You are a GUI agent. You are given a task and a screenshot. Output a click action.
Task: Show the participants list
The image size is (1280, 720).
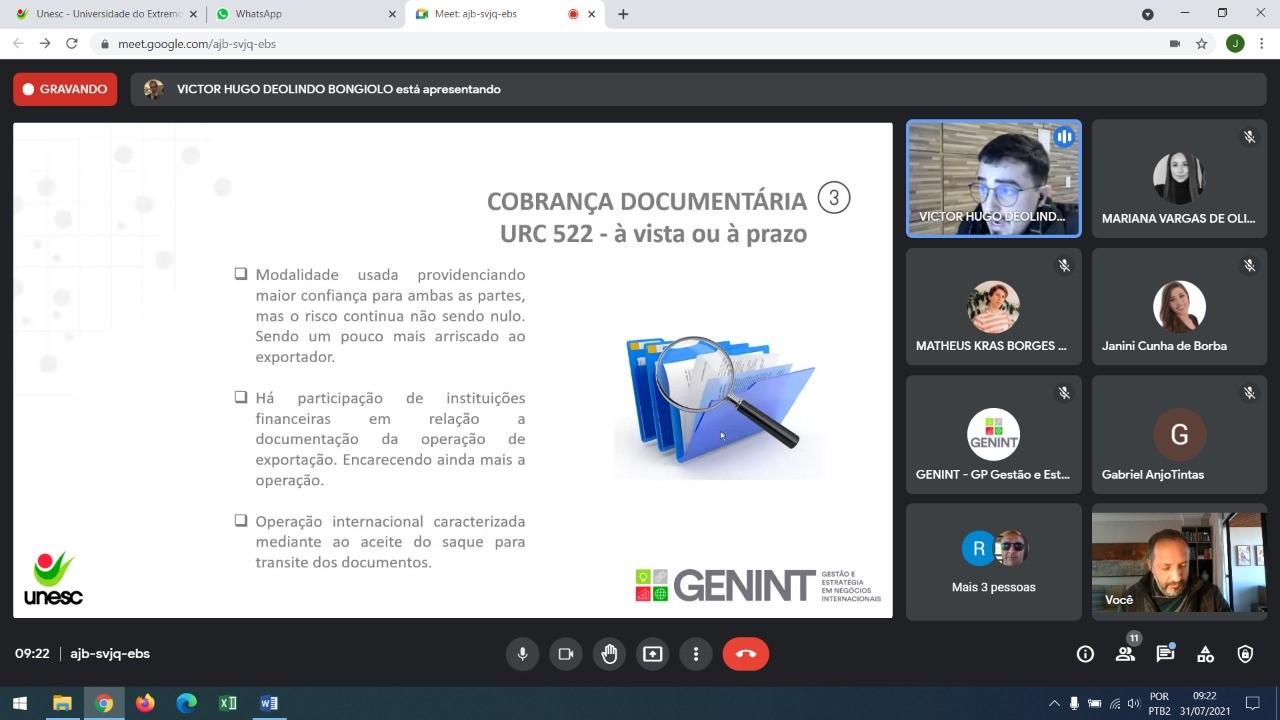pyautogui.click(x=1125, y=654)
